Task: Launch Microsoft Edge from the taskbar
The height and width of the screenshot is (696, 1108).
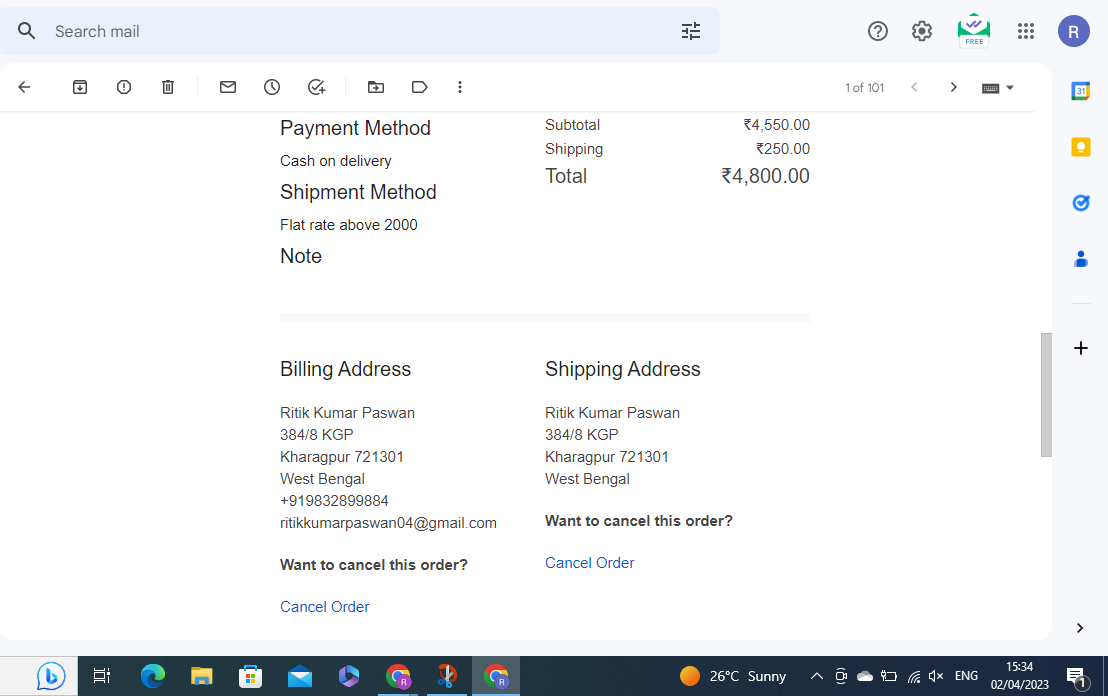Action: point(153,676)
